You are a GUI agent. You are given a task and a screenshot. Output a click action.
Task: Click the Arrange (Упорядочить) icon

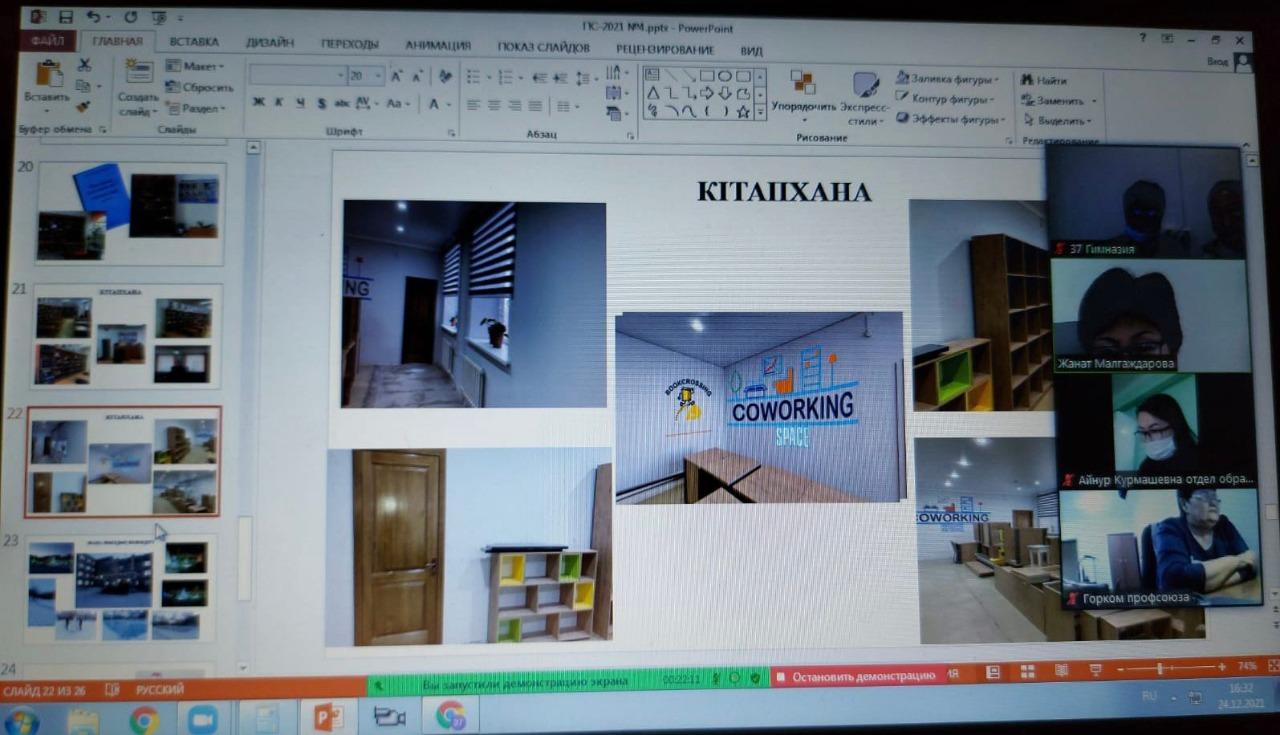pos(803,82)
